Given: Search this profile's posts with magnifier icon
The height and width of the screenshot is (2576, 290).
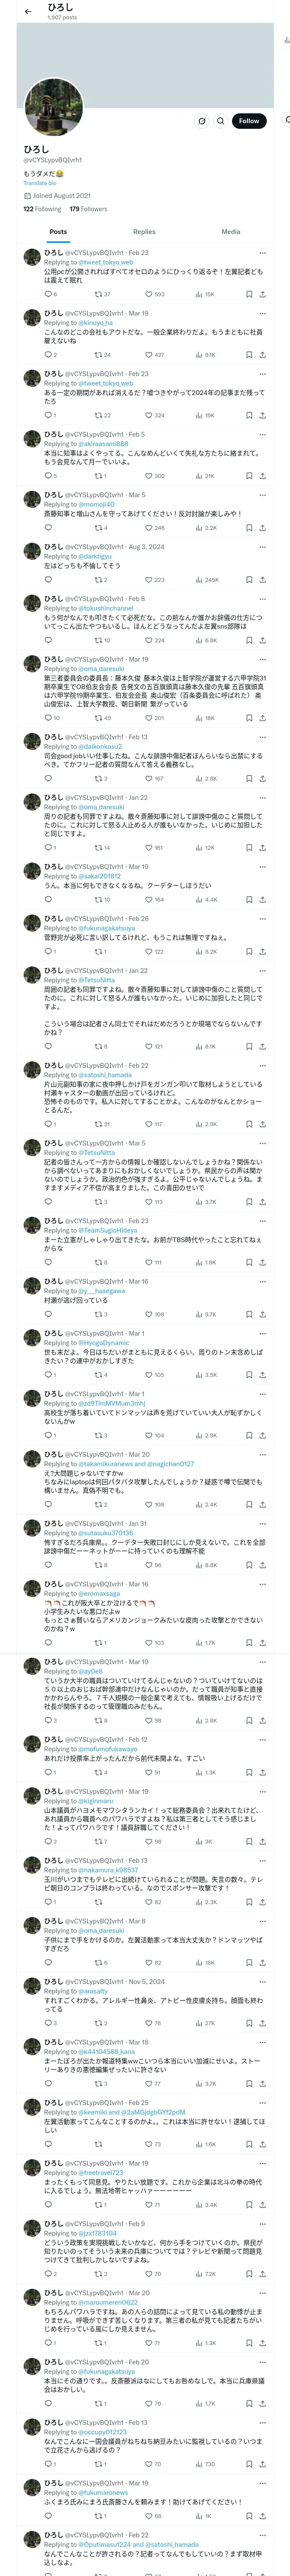Looking at the screenshot, I should (x=220, y=121).
